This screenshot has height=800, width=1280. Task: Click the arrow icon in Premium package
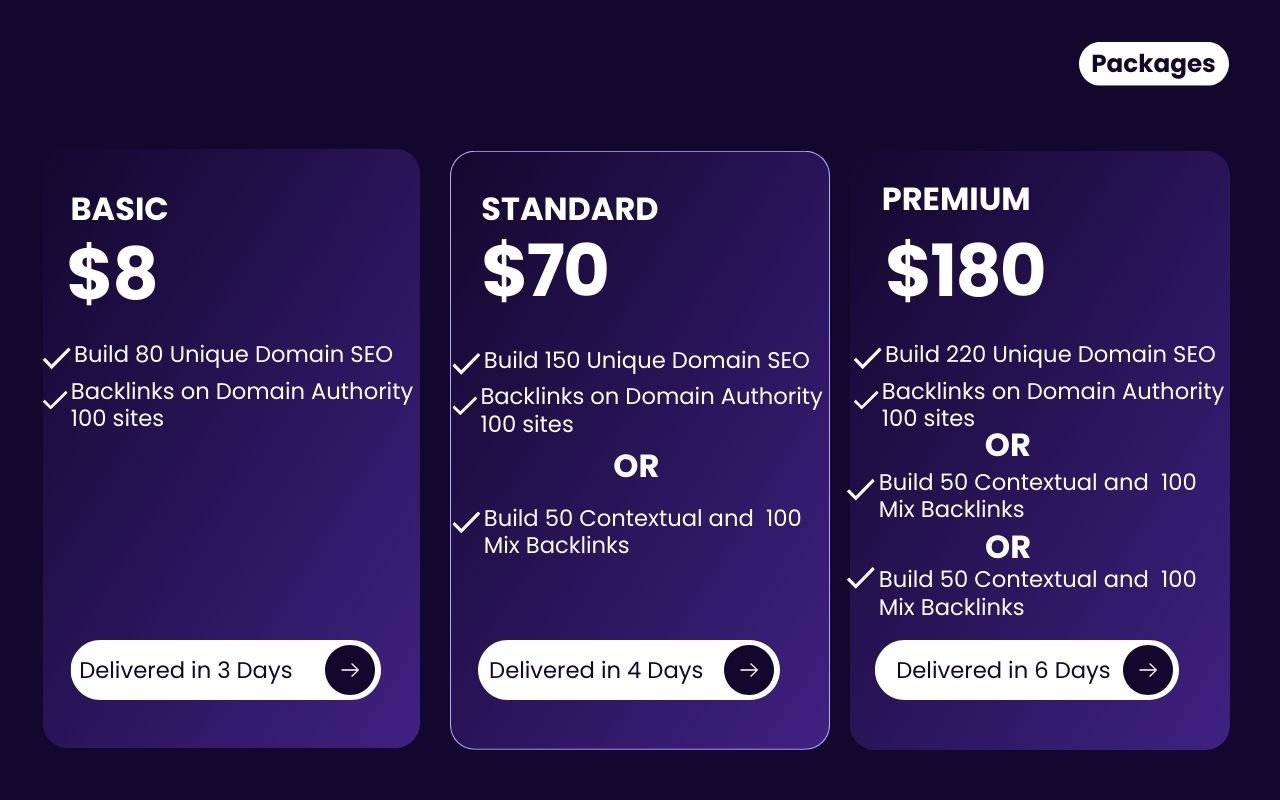pos(1148,670)
